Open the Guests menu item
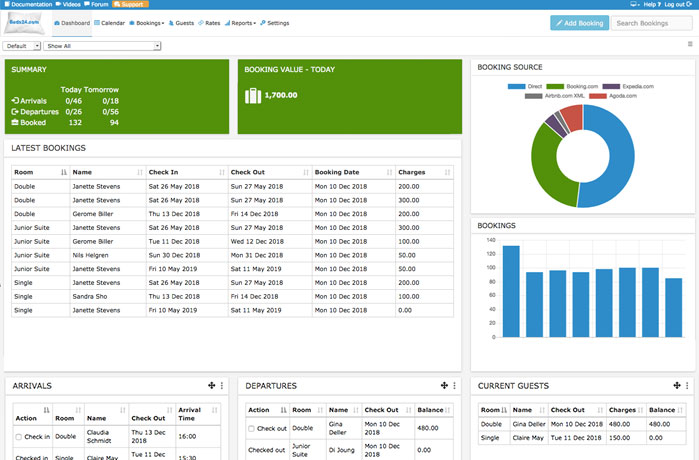The height and width of the screenshot is (460, 699). (181, 23)
